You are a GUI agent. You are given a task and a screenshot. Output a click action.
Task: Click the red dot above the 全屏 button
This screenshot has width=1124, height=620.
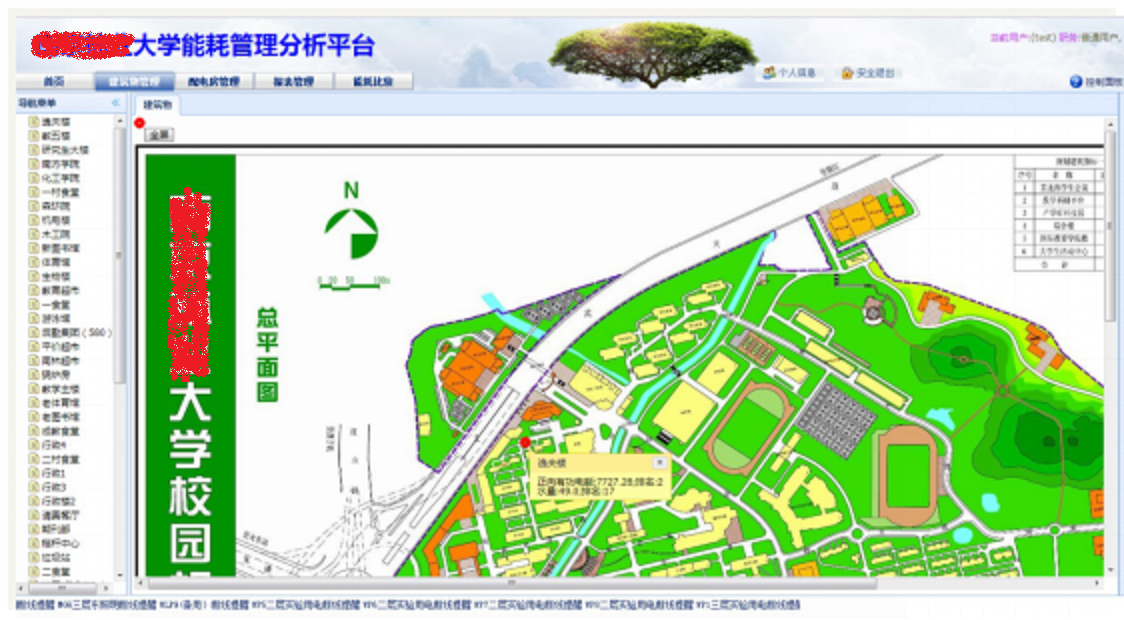140,122
